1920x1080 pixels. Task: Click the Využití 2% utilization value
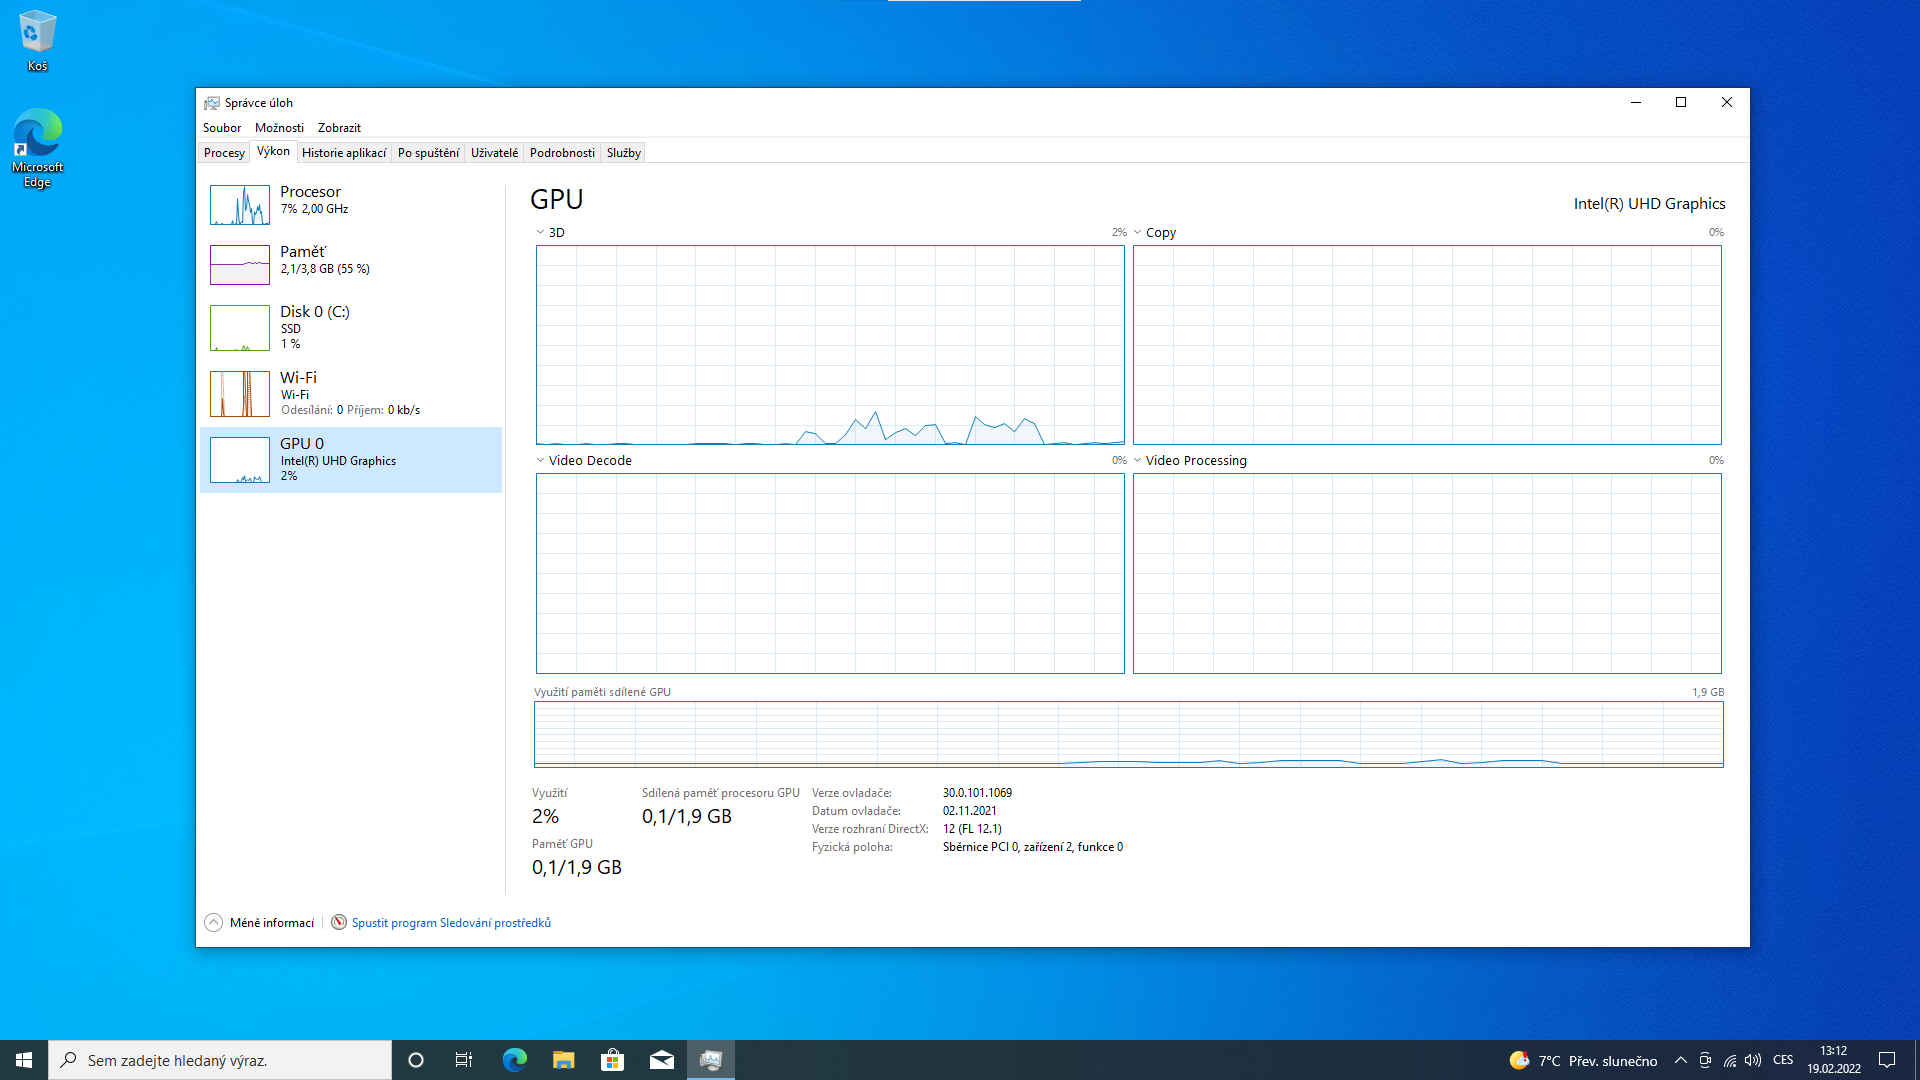[x=545, y=816]
